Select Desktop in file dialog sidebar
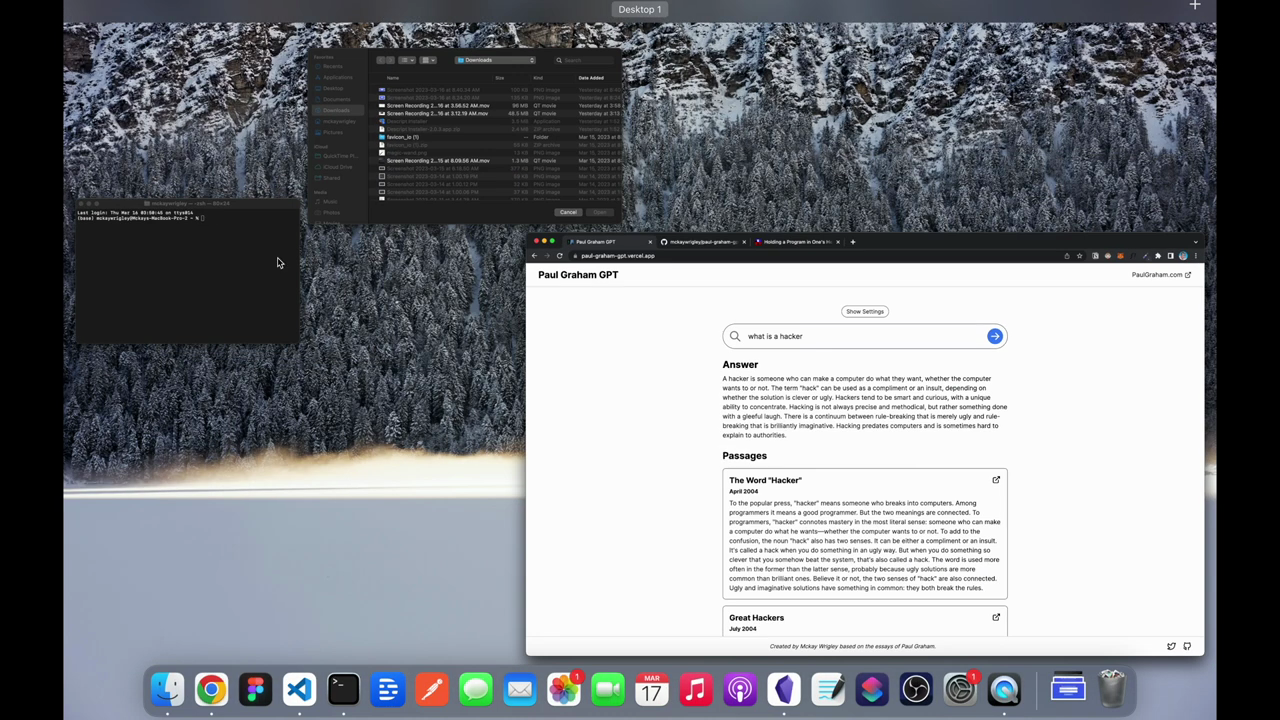Image resolution: width=1280 pixels, height=720 pixels. [333, 88]
